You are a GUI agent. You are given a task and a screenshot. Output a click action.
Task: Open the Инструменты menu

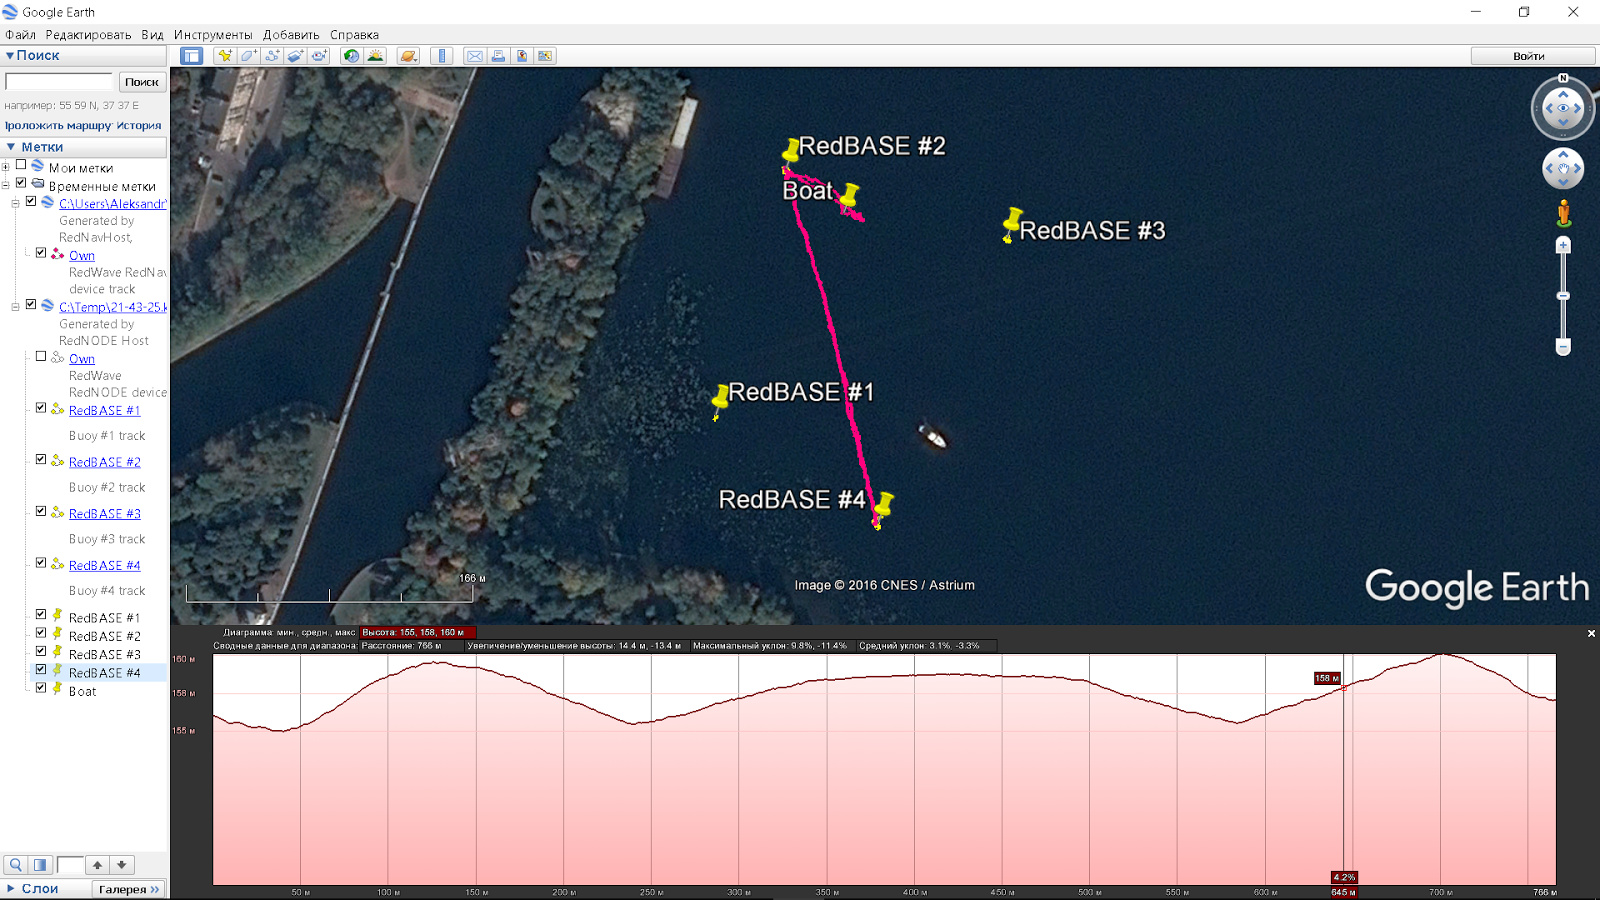pos(213,35)
